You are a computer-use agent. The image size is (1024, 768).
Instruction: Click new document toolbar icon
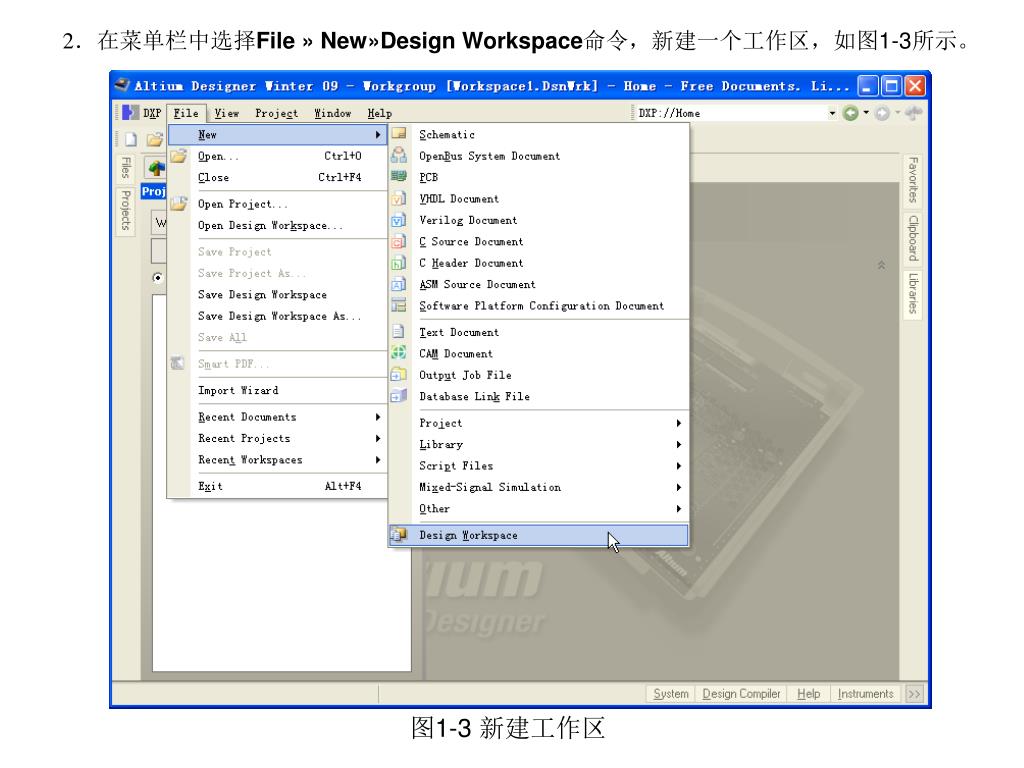[131, 139]
